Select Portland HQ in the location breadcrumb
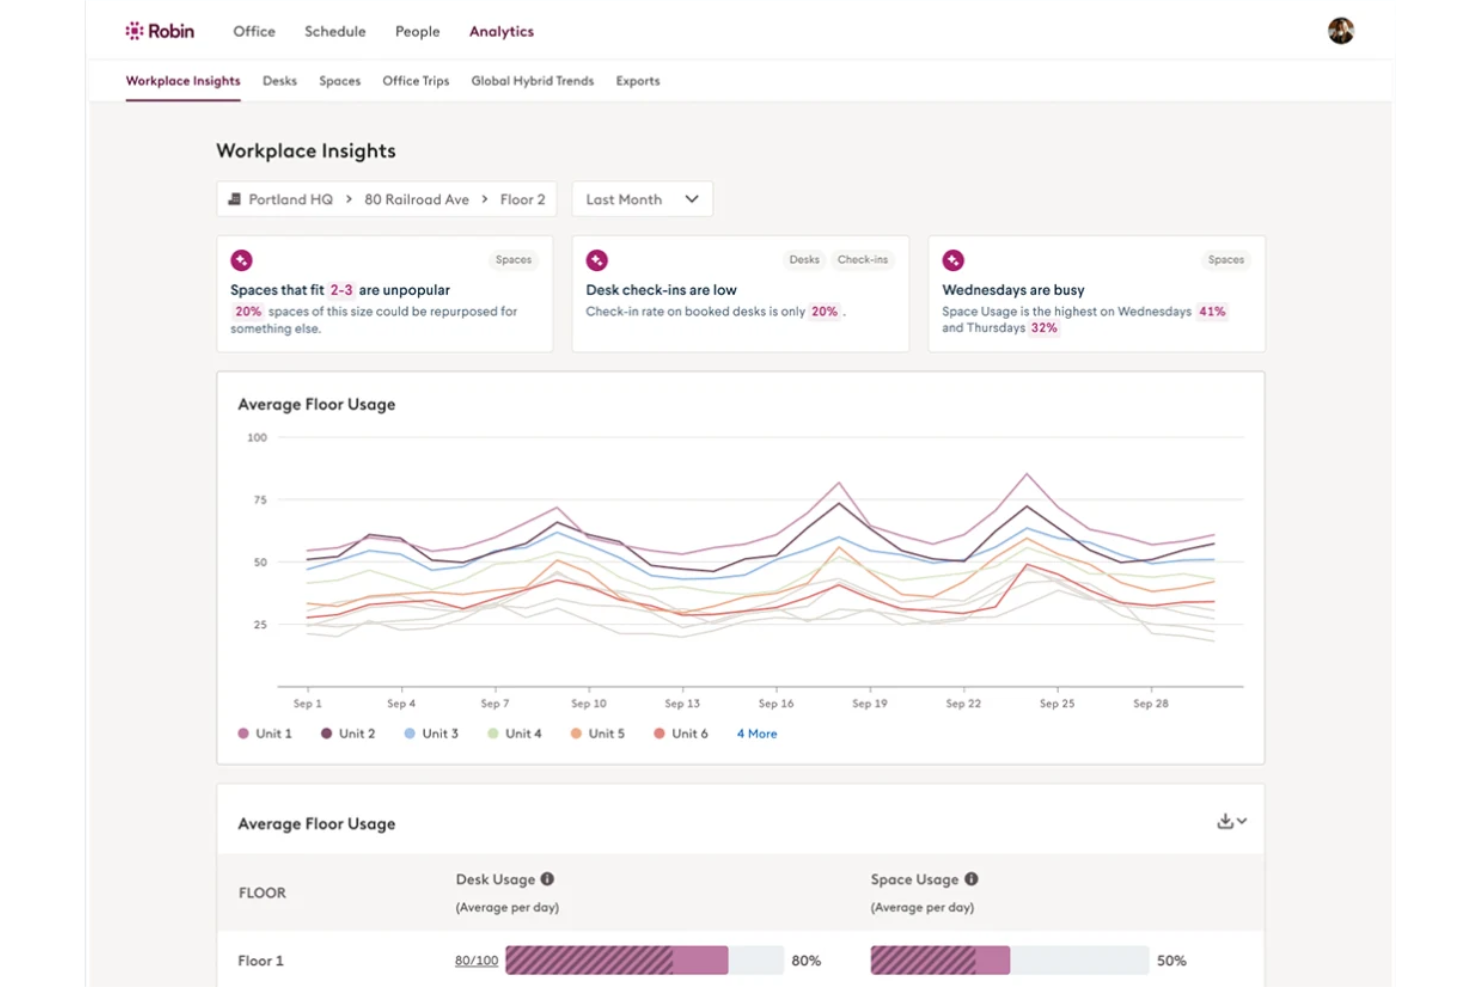Image resolution: width=1480 pixels, height=987 pixels. (291, 199)
